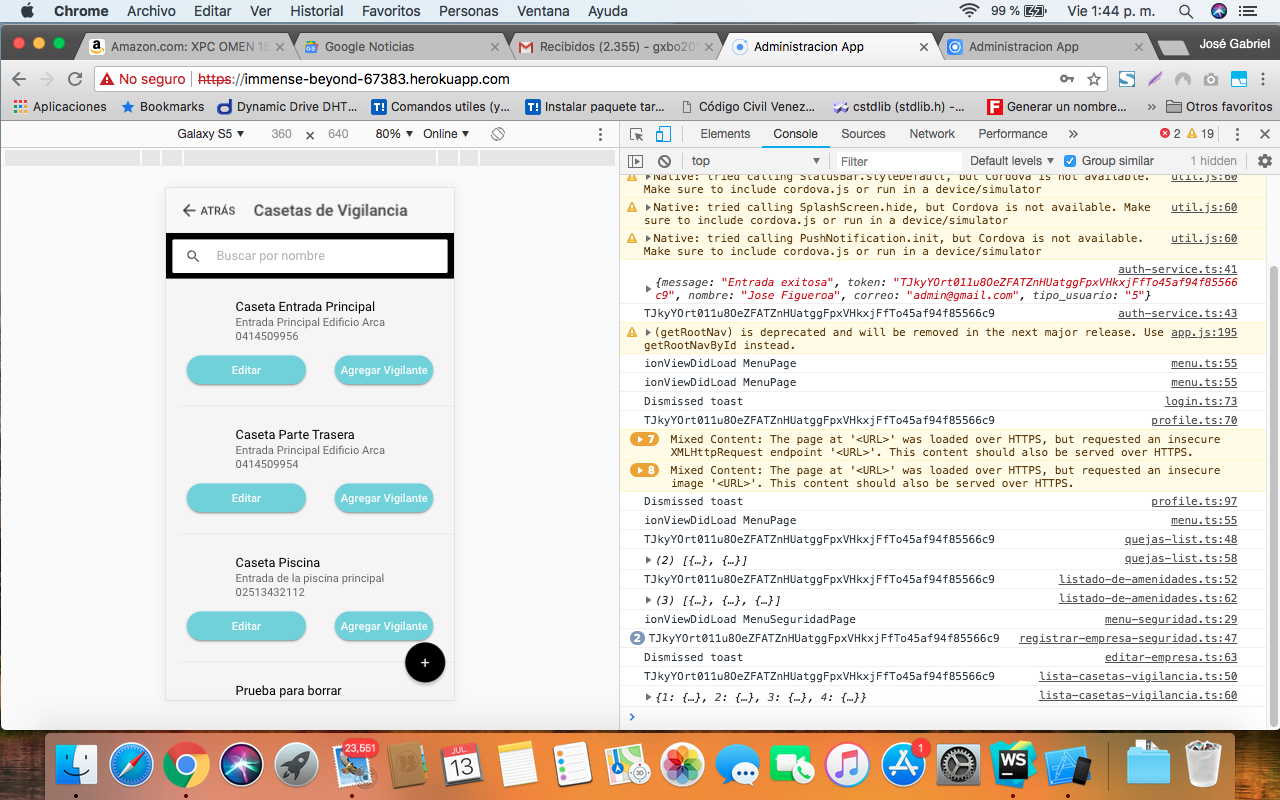Bookmark page with the star icon

[x=1094, y=79]
